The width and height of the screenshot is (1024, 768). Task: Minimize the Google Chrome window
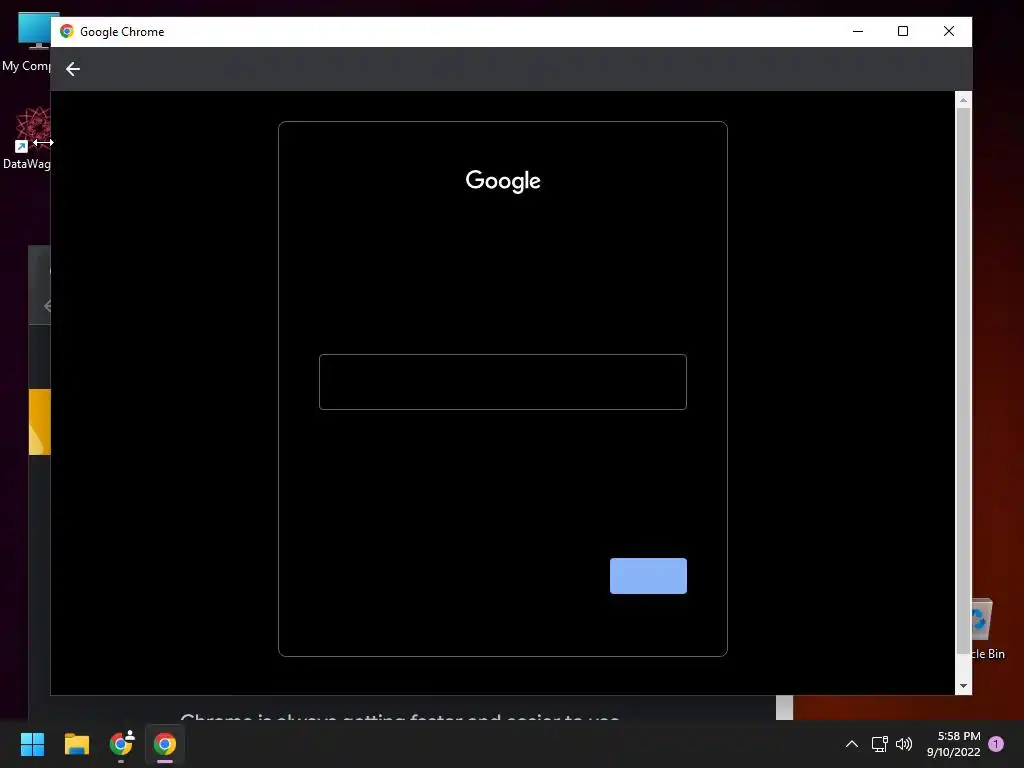(858, 31)
